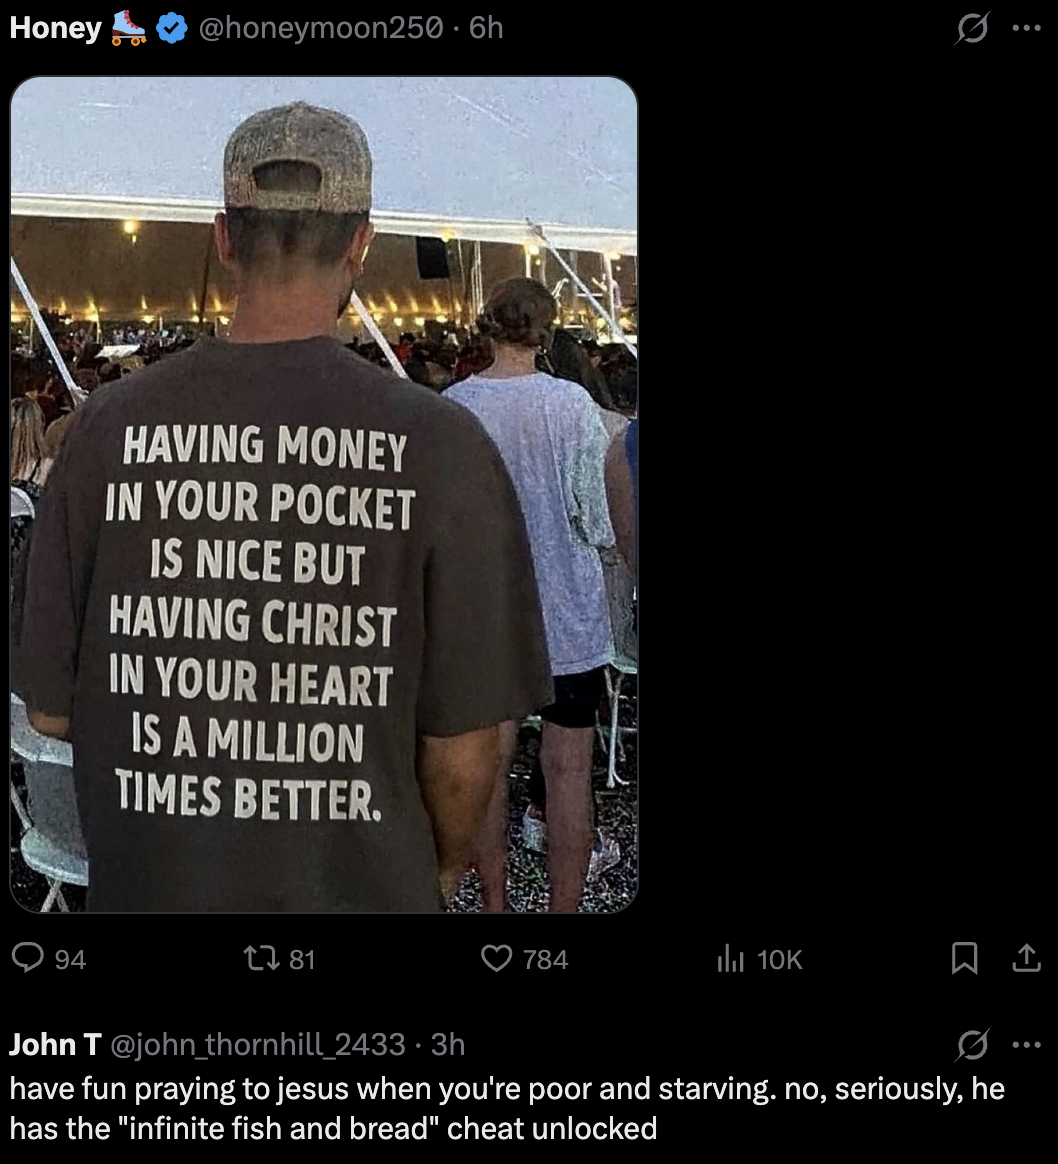The width and height of the screenshot is (1058, 1164).
Task: Share Honey's post via the share icon
Action: pyautogui.click(x=1026, y=959)
